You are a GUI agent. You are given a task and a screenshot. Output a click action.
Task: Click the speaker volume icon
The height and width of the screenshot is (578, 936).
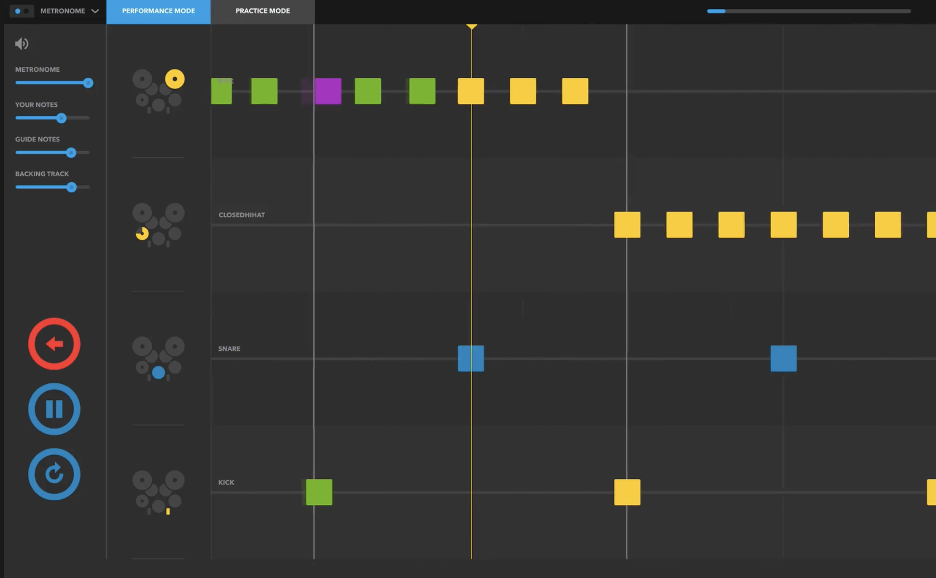[22, 44]
